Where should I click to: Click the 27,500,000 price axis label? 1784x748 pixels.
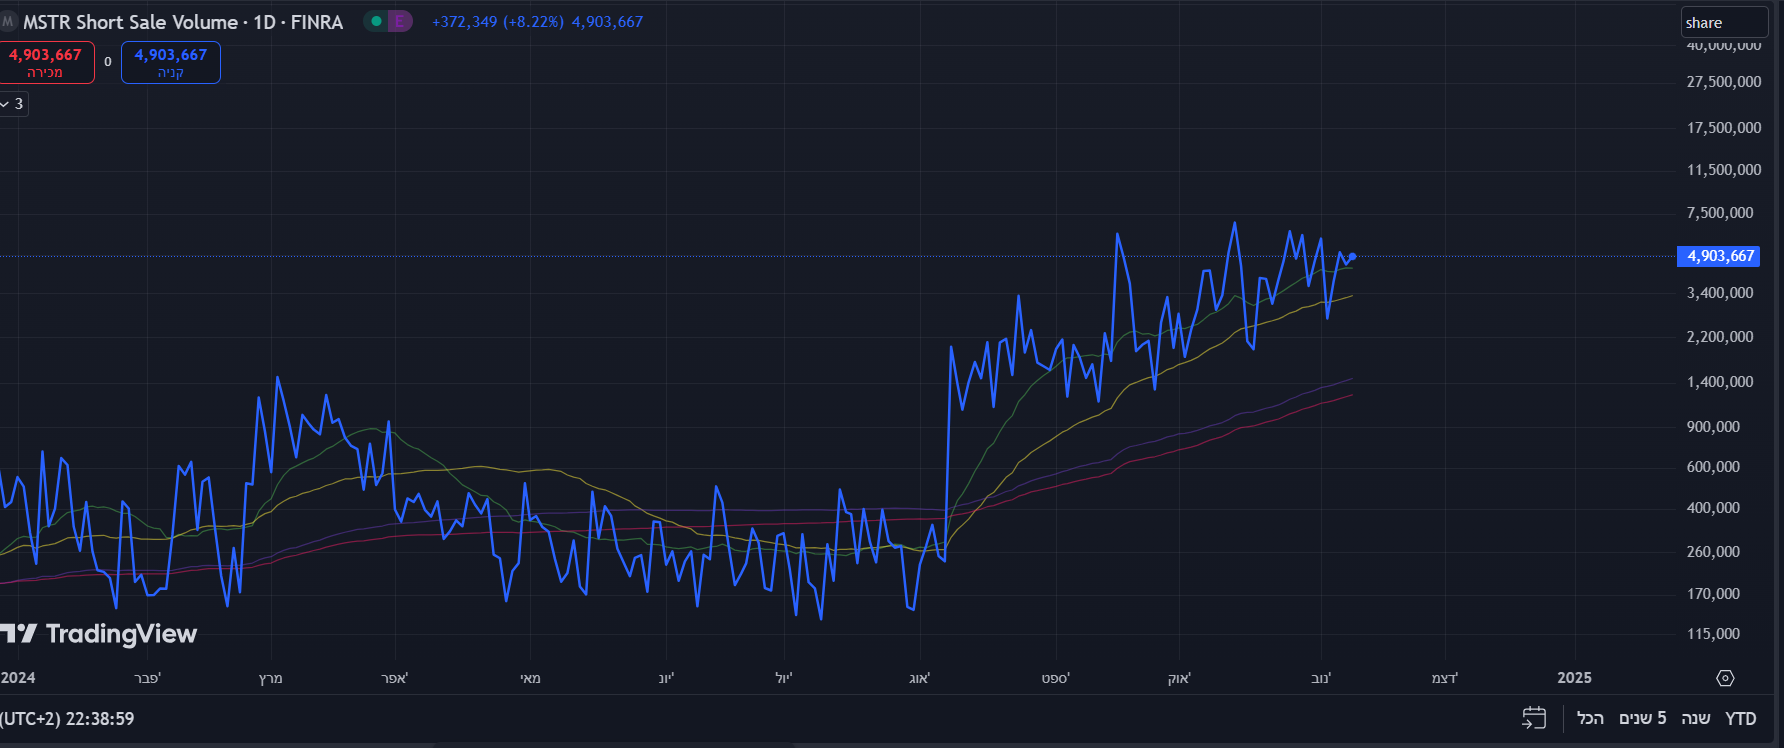pos(1724,82)
